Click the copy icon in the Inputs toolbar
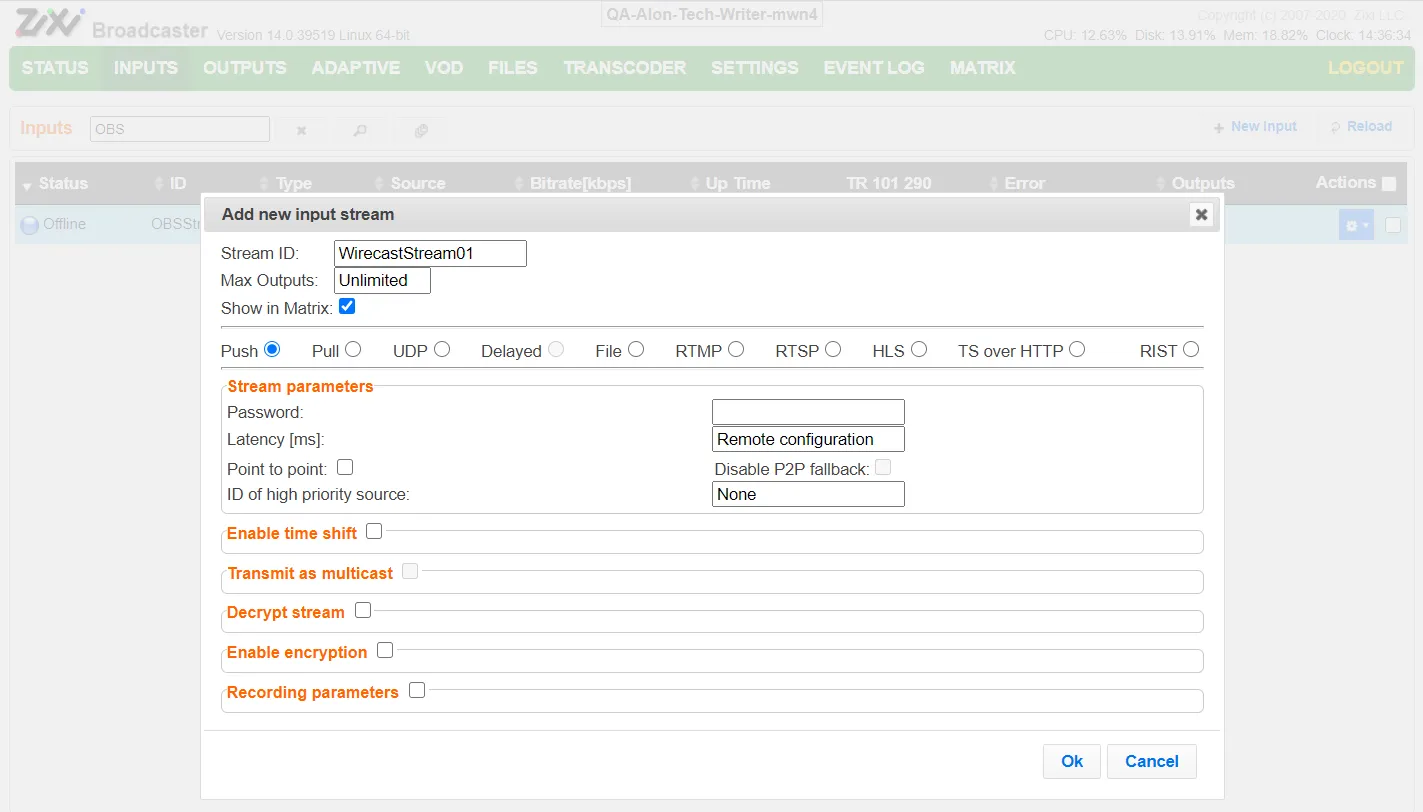Screen dimensions: 1423x812 click(x=421, y=130)
